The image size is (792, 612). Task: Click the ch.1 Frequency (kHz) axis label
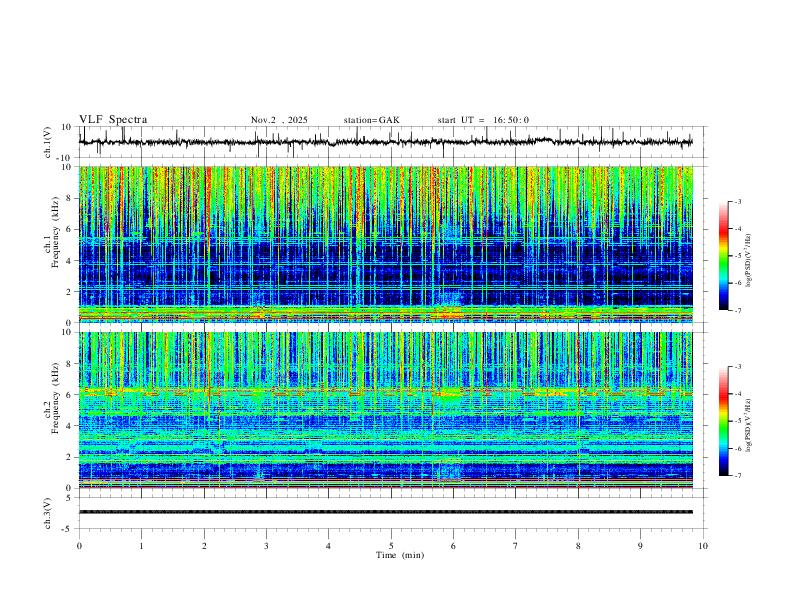(x=52, y=230)
